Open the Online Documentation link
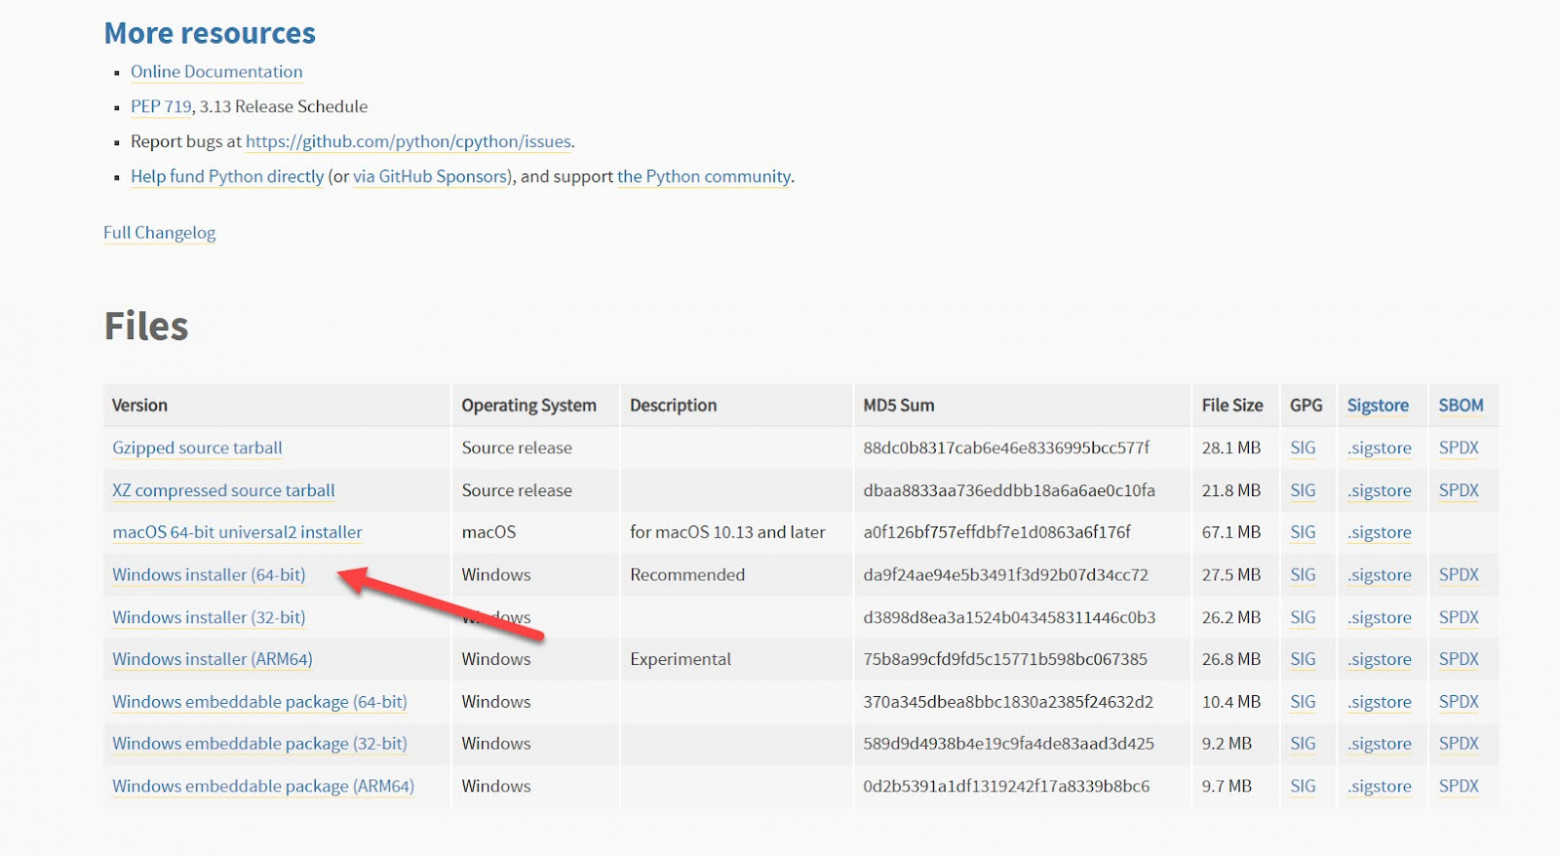Viewport: 1560px width, 856px height. coord(216,72)
